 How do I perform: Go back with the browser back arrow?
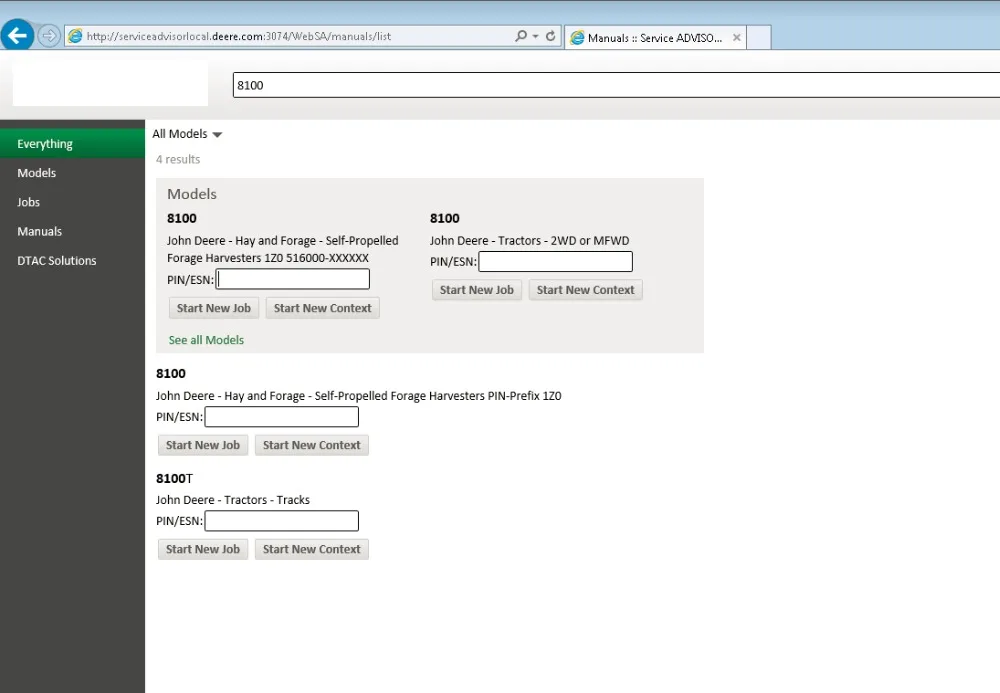pyautogui.click(x=17, y=35)
